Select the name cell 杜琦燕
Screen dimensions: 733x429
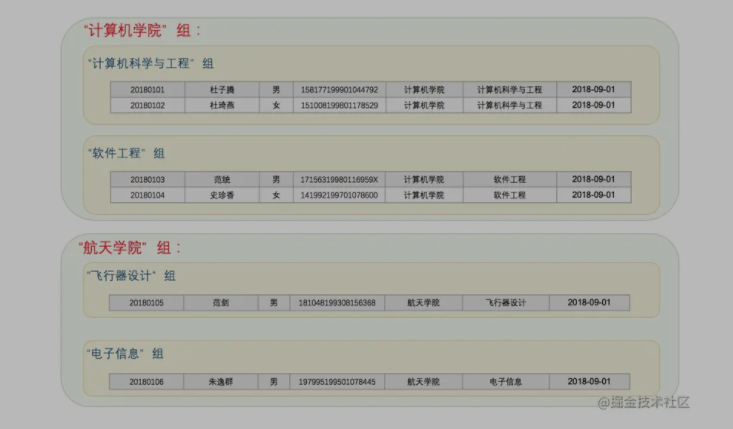(x=222, y=105)
